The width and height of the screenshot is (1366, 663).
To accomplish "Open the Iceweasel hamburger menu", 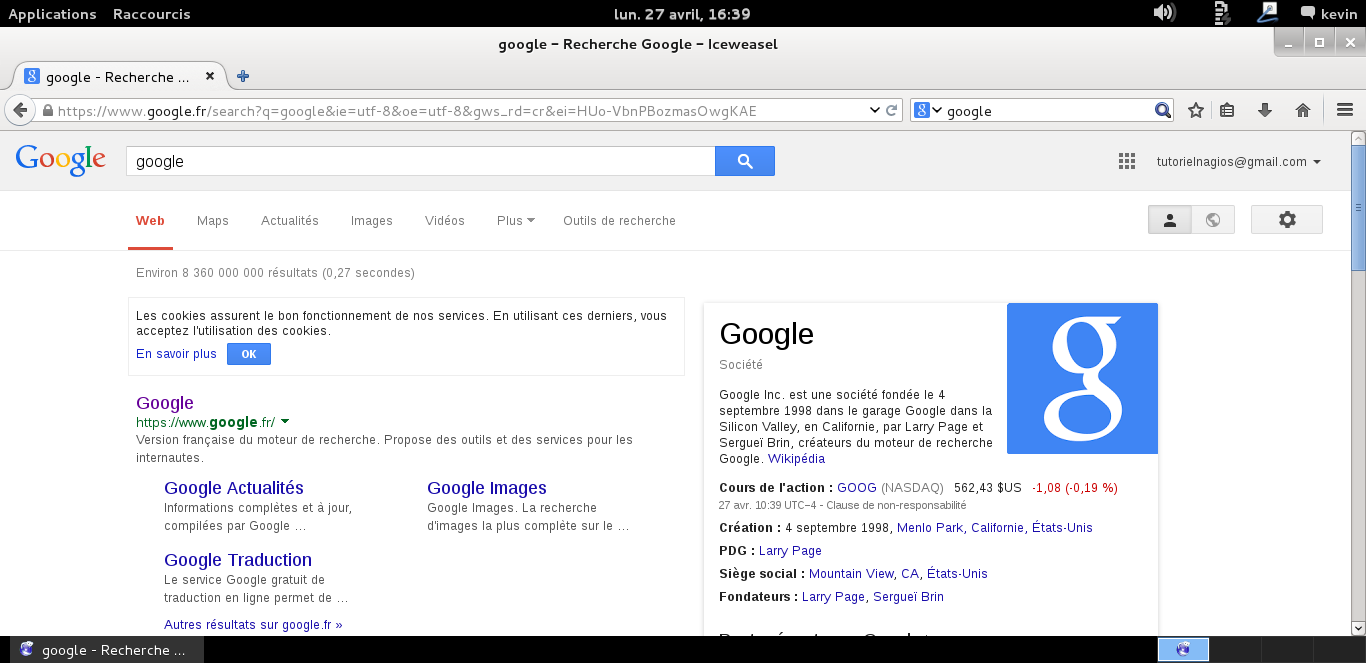I will pos(1344,110).
